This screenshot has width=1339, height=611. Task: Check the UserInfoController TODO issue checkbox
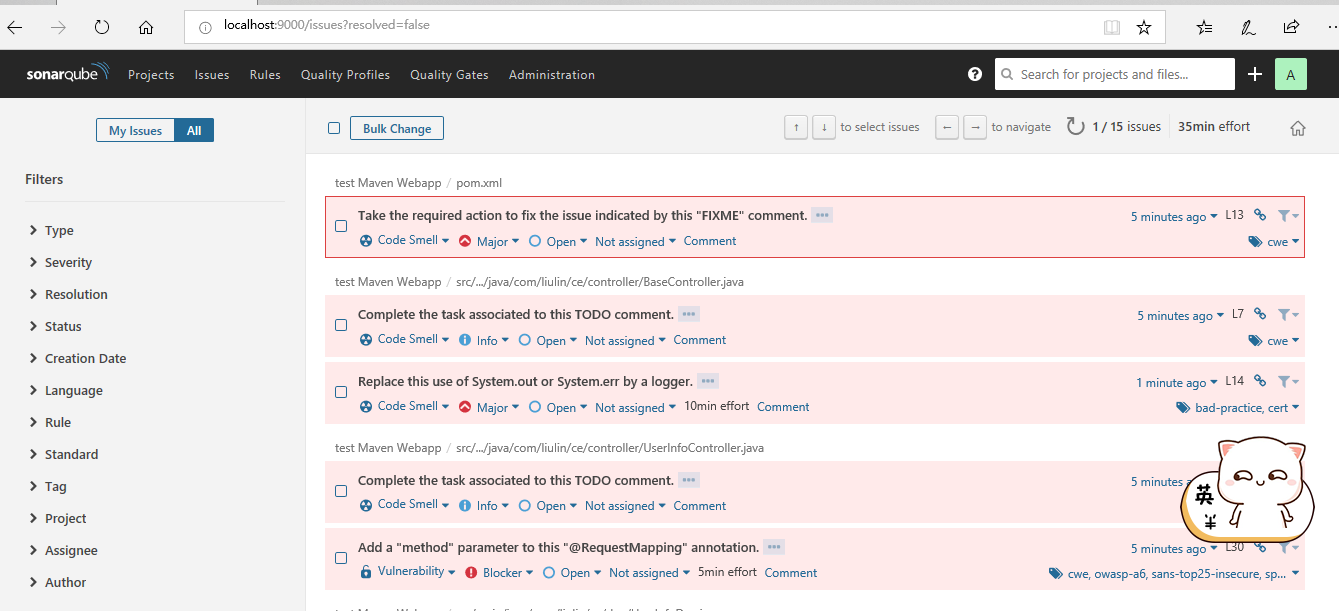point(341,491)
